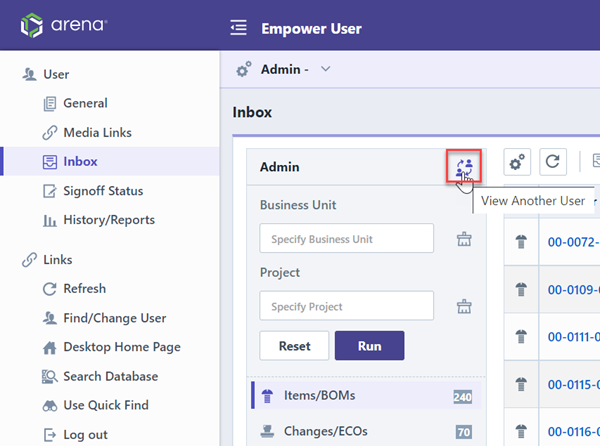Click the User section header
600x447 pixels.
(56, 74)
